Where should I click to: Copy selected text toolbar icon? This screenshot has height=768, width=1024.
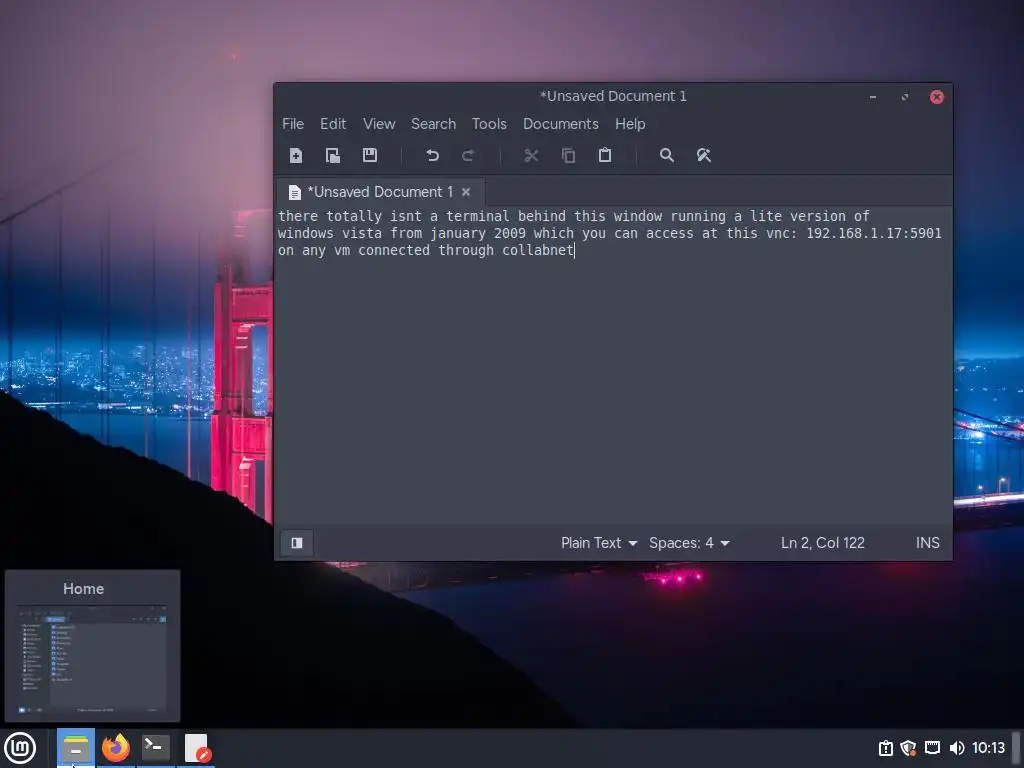pos(568,155)
